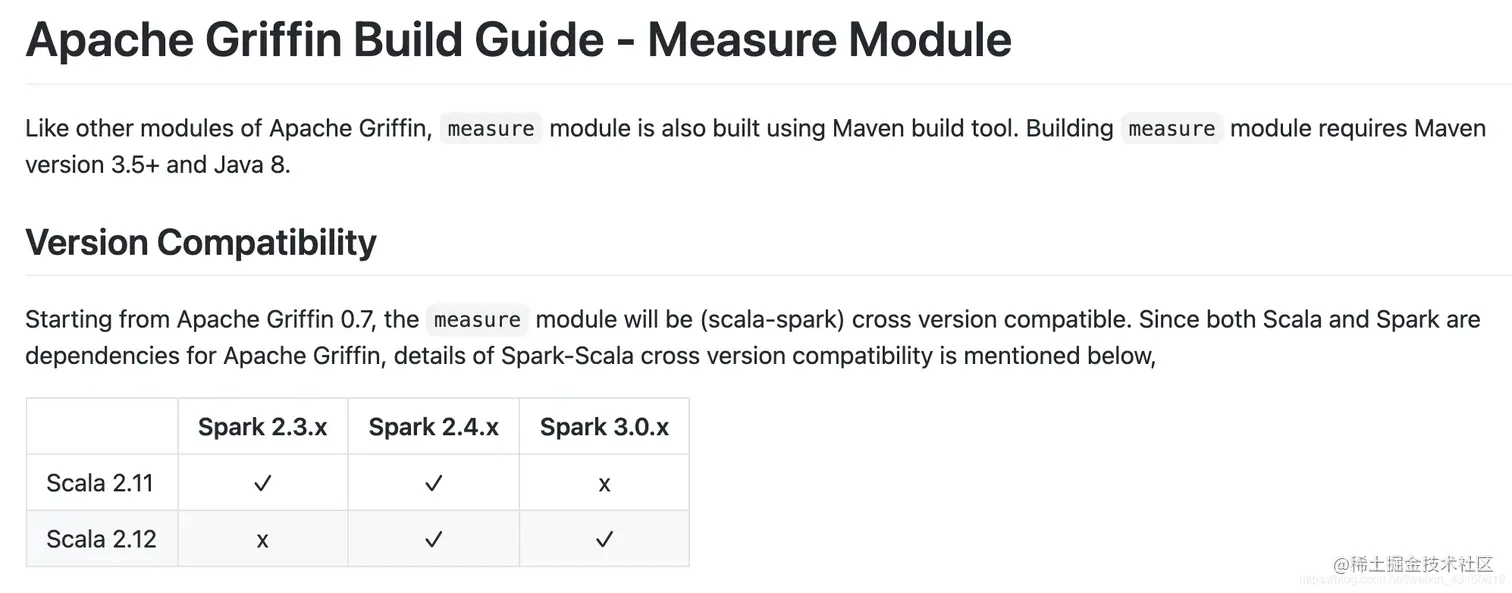This screenshot has height=593, width=1512.
Task: Click checkmark for Scala 2.12 and Spark 2.4.x
Action: [434, 540]
